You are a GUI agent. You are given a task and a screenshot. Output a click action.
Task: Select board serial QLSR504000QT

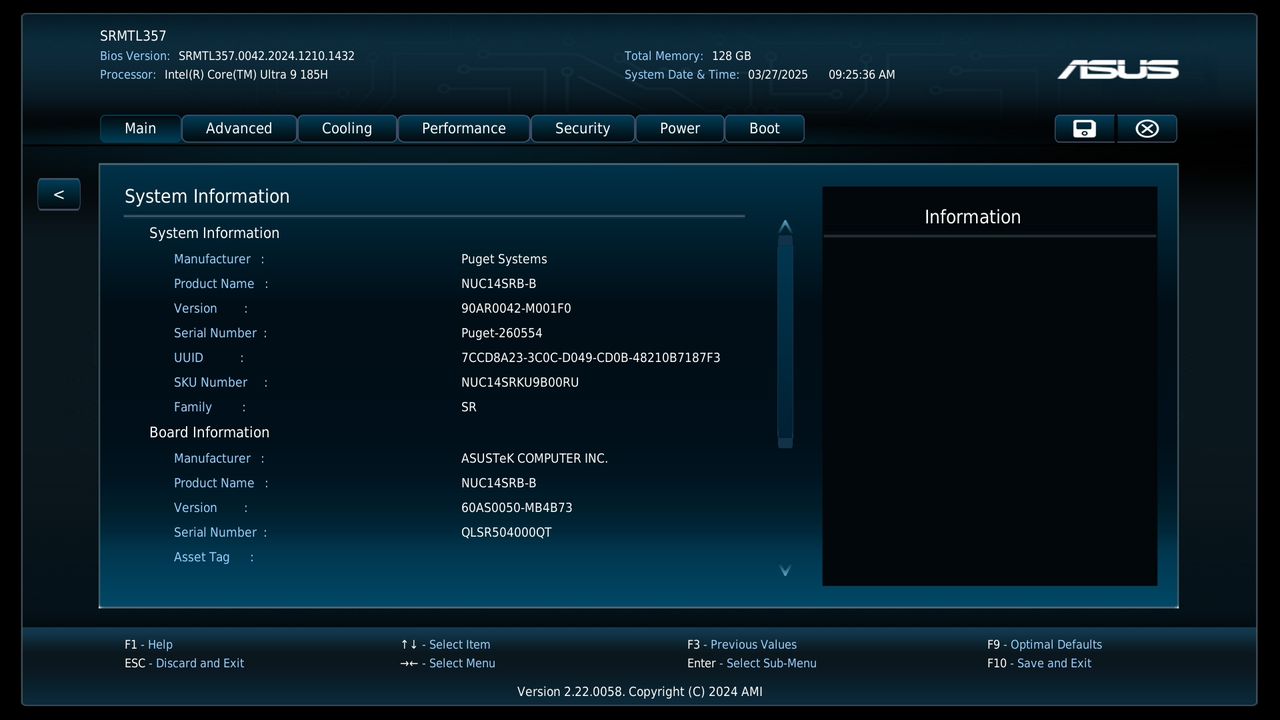[x=506, y=532]
